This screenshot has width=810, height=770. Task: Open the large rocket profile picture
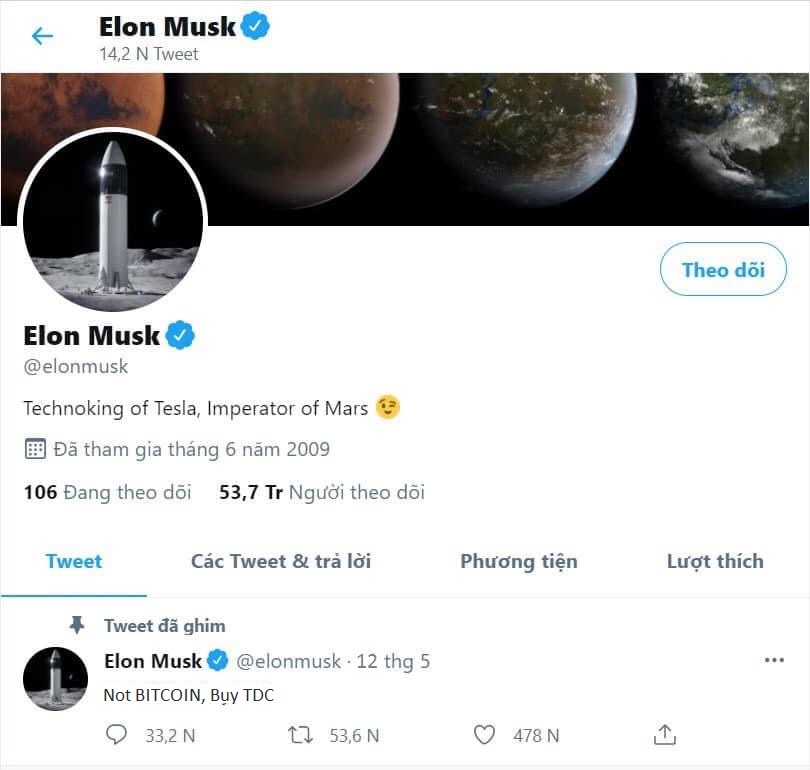coord(112,221)
